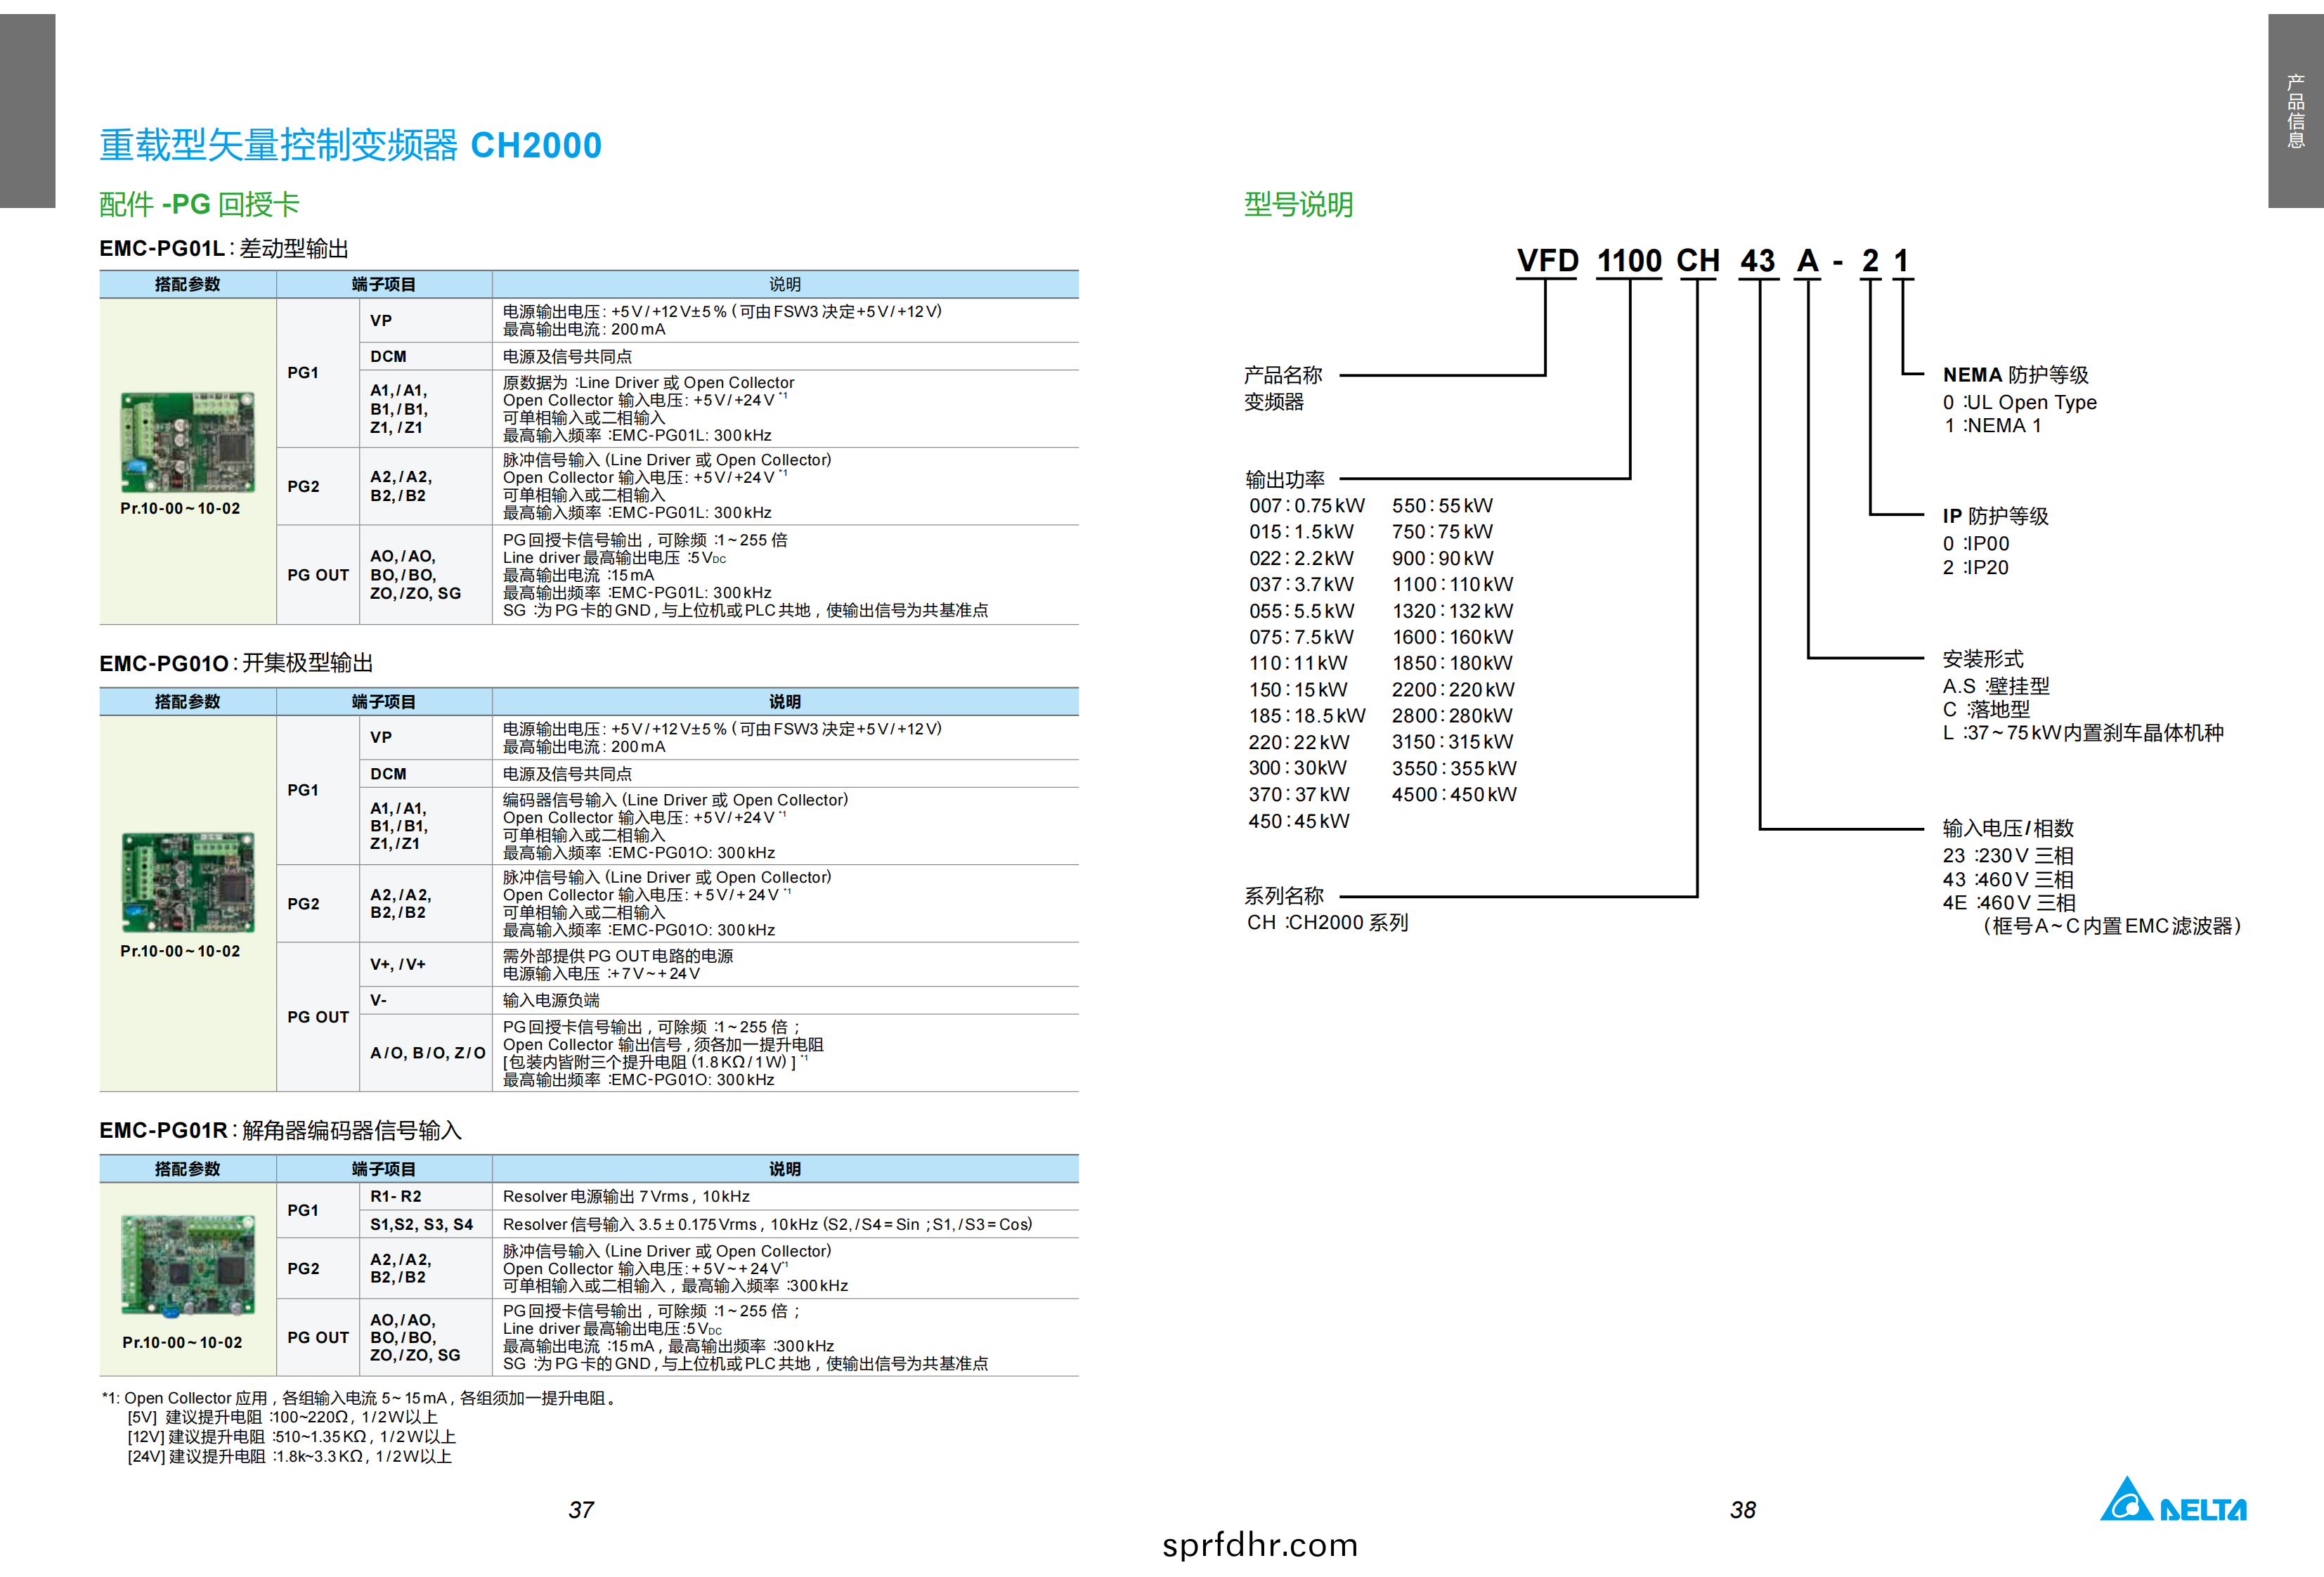Viewport: 2324px width, 1577px height.
Task: Click the DCM cell in the EMC-PG01L table
Action: (x=425, y=357)
